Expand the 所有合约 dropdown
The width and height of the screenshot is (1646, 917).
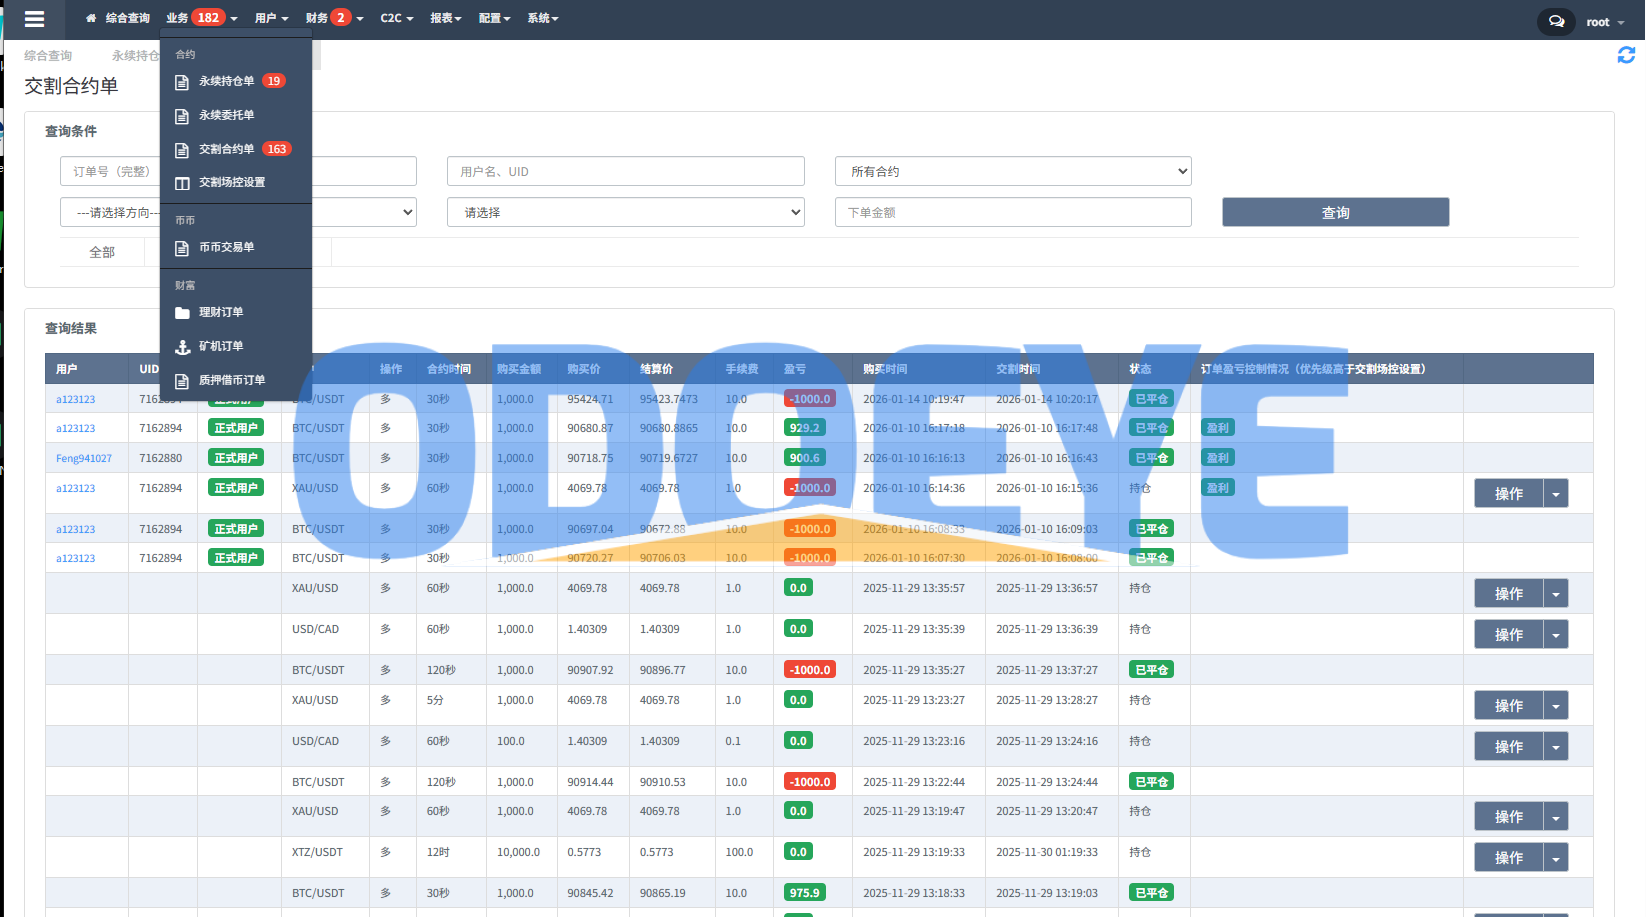pos(1012,171)
